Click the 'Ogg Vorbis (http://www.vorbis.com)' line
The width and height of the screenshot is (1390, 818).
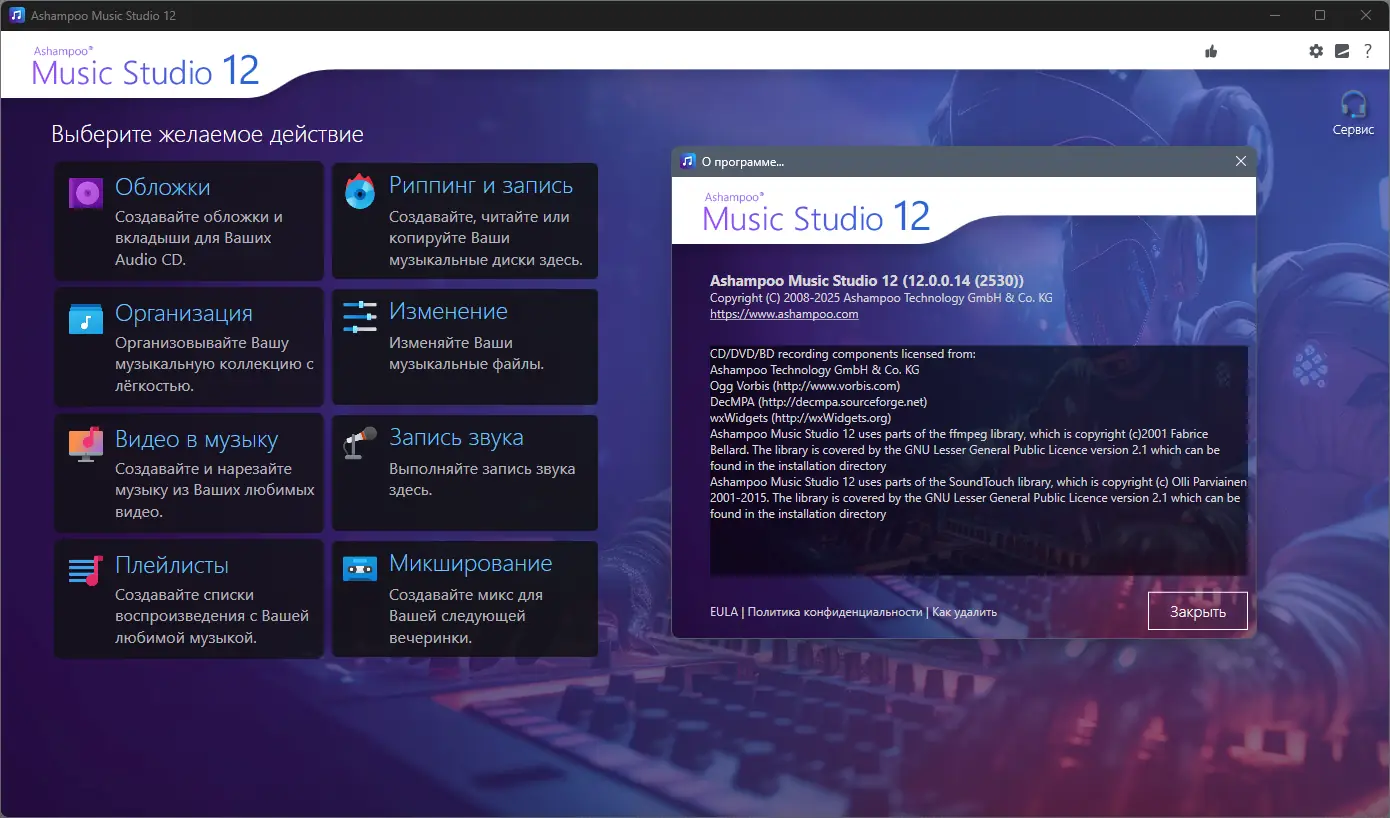coord(805,386)
